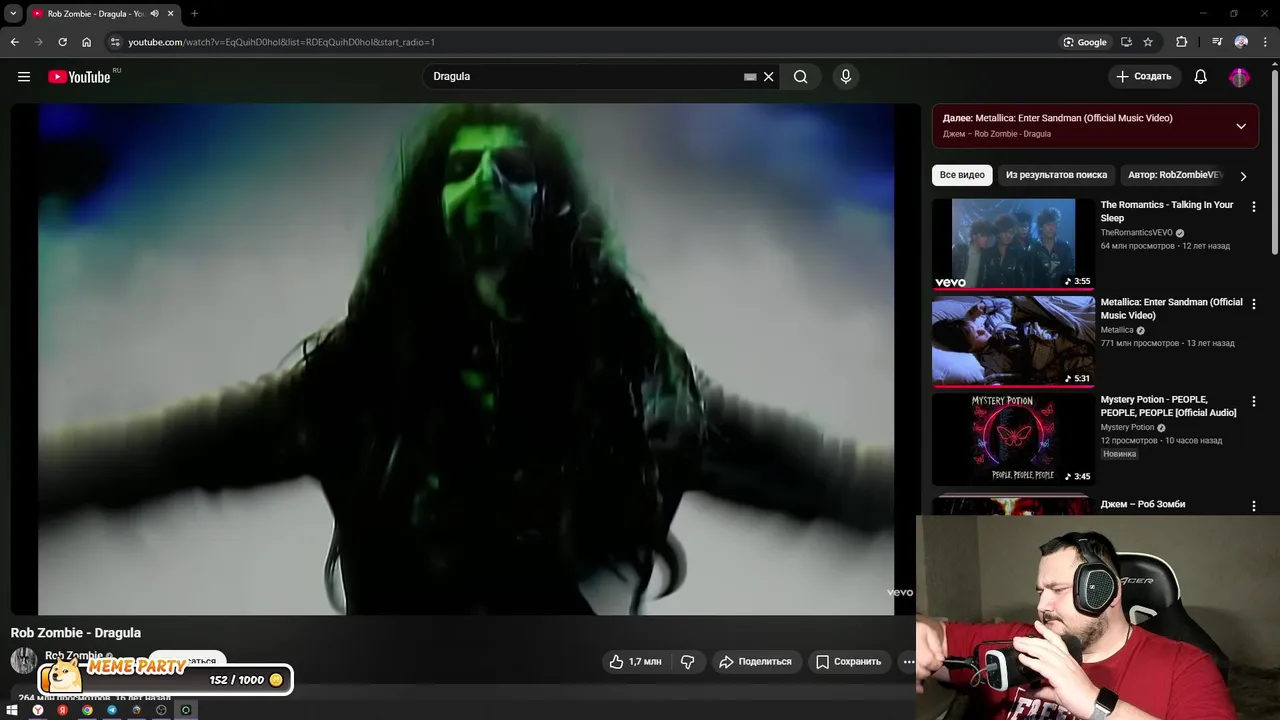Open TheRomanticsVEVO channel link
Image resolution: width=1280 pixels, height=720 pixels.
tap(1137, 233)
